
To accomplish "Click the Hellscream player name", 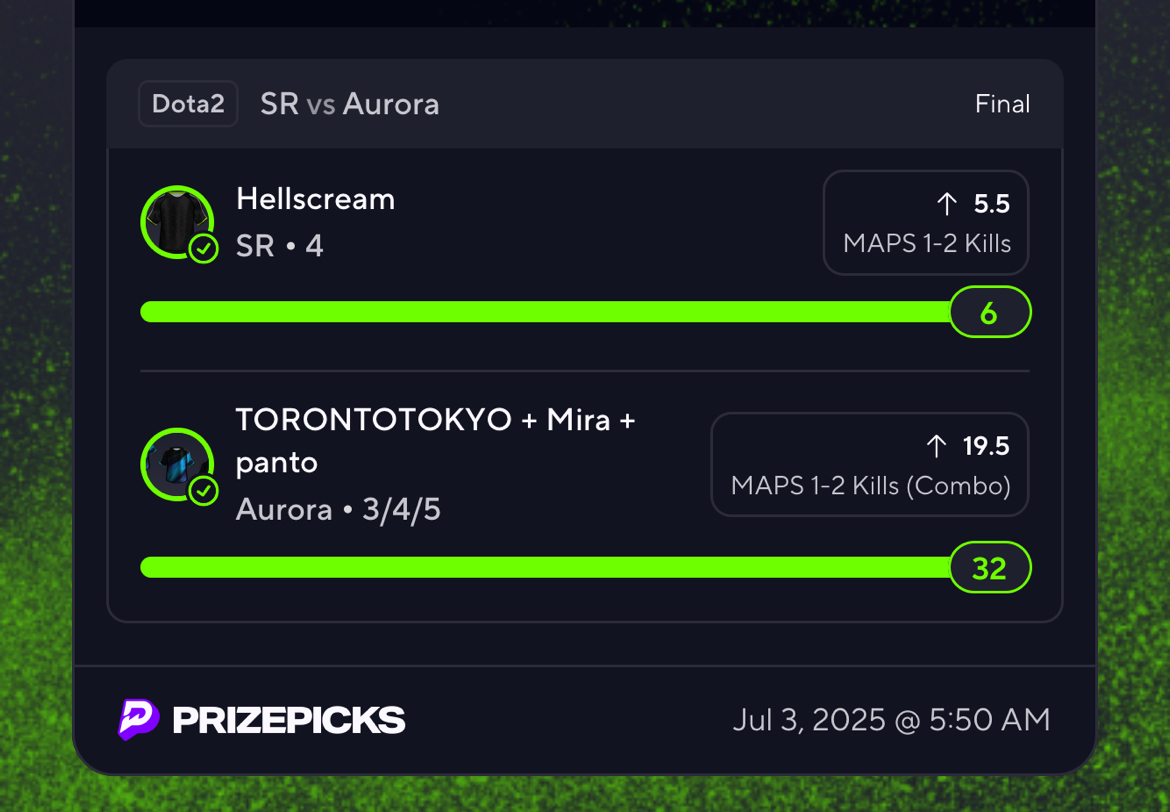I will pyautogui.click(x=316, y=199).
